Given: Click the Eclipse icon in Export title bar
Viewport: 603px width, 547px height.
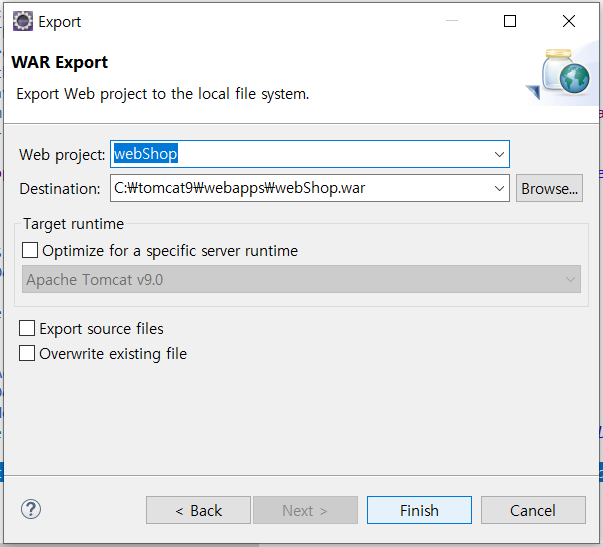Looking at the screenshot, I should pyautogui.click(x=23, y=21).
